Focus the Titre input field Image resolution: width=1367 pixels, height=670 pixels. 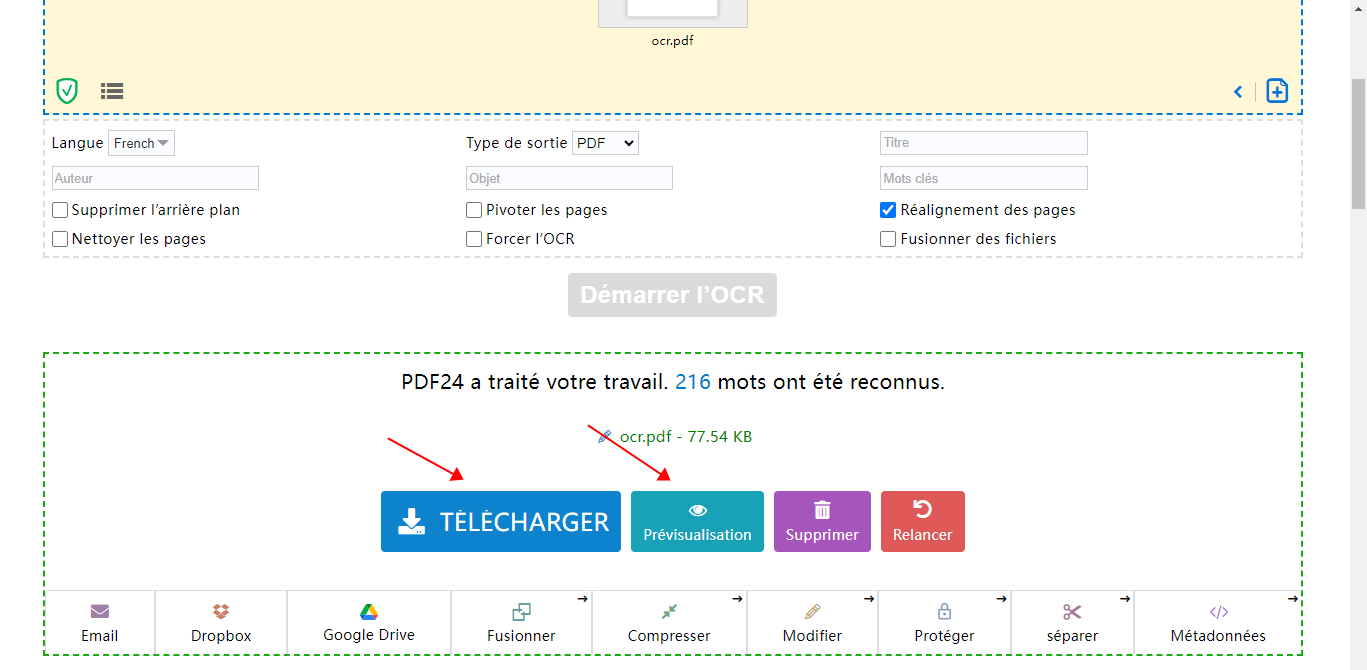984,143
